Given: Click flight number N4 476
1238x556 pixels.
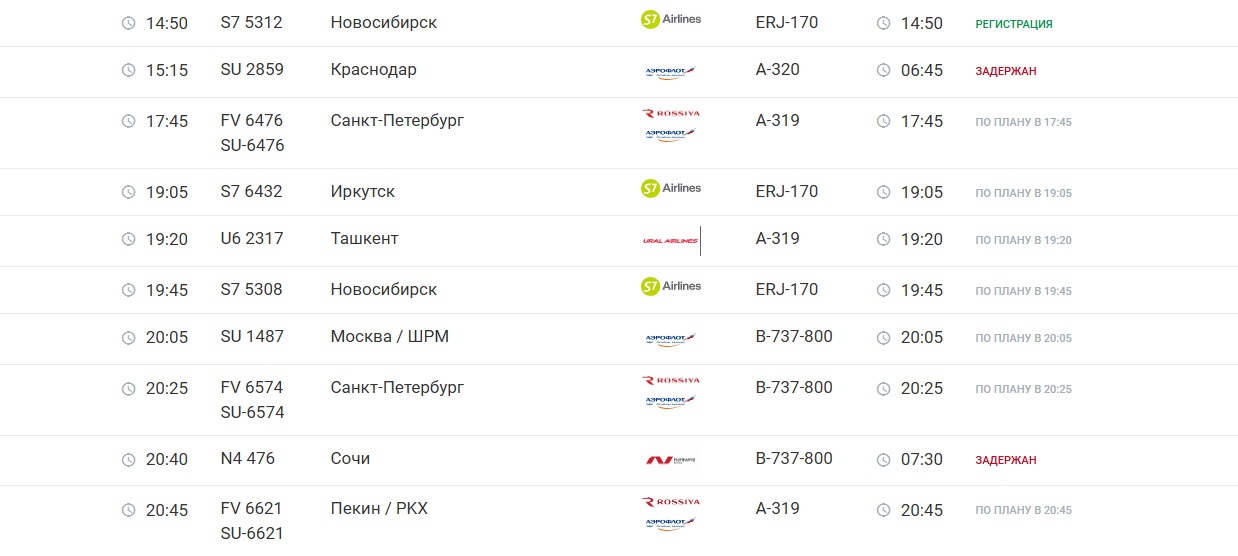Looking at the screenshot, I should 247,459.
